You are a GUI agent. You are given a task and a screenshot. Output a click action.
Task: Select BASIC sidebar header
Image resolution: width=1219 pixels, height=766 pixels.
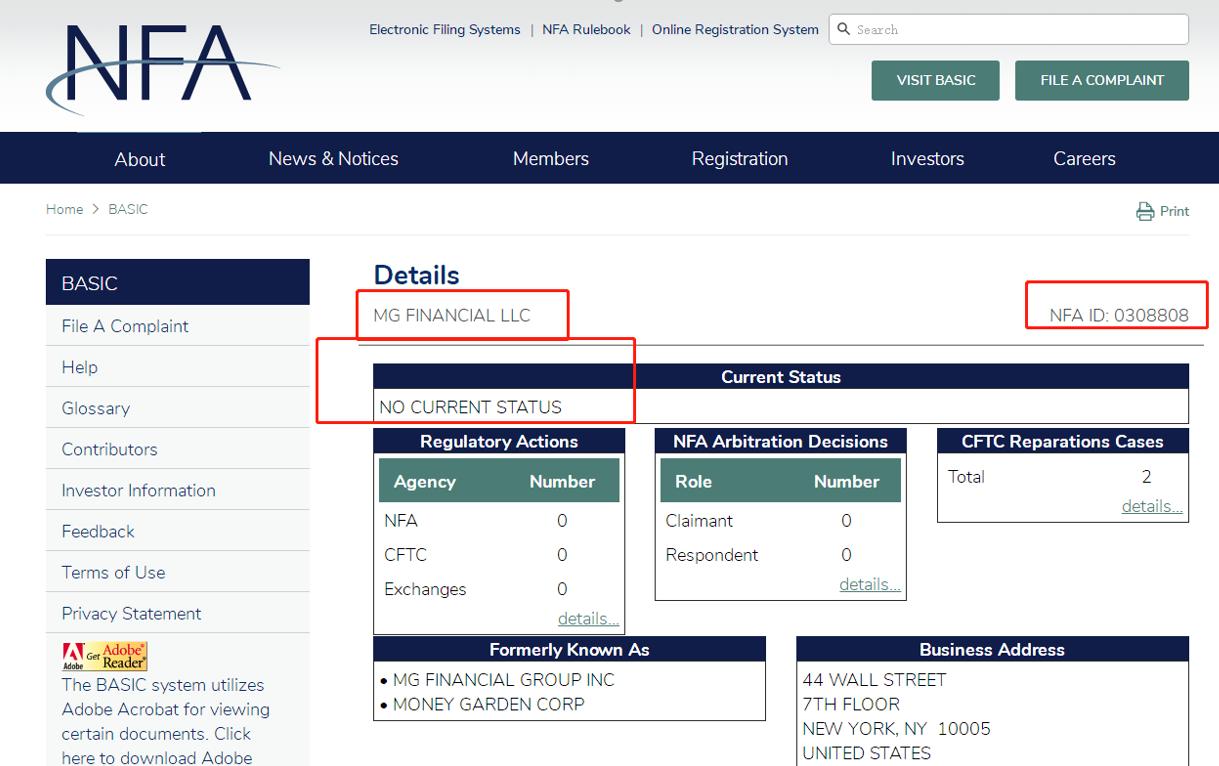click(178, 283)
